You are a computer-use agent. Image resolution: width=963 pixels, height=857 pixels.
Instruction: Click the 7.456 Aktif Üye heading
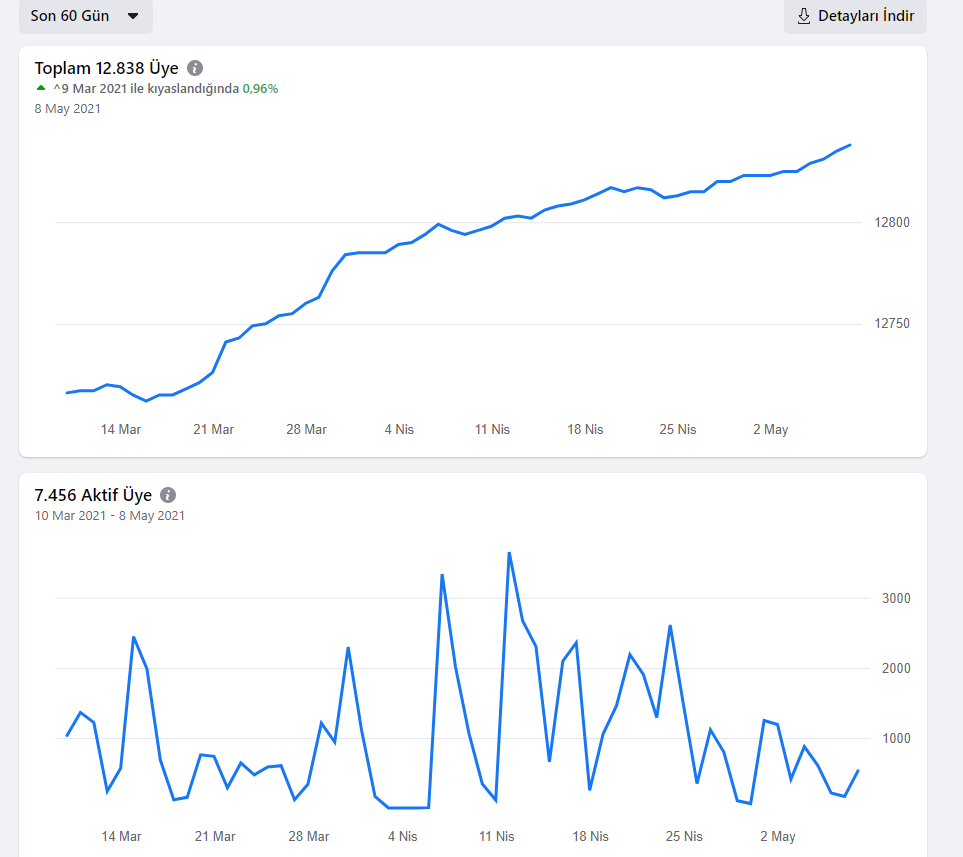pos(93,495)
